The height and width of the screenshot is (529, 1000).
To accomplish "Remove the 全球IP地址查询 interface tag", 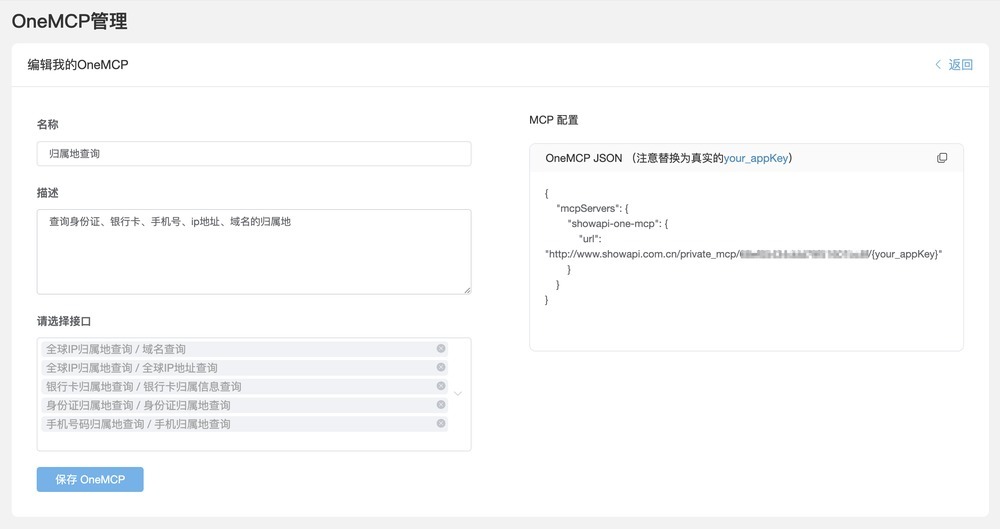I will tap(441, 367).
